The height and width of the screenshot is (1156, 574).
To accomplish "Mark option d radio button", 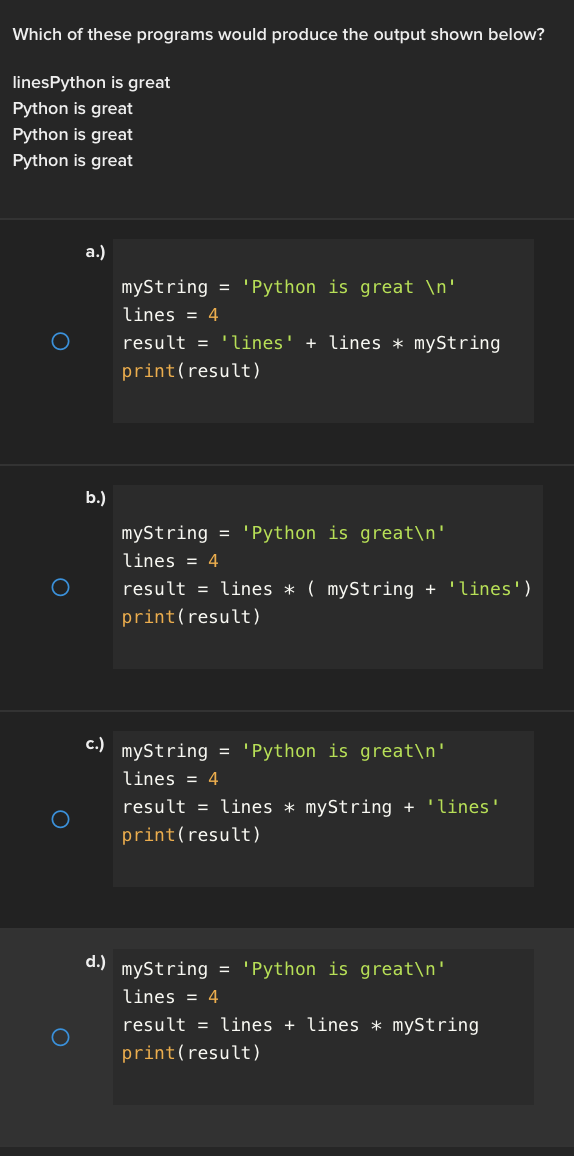I will 60,1037.
